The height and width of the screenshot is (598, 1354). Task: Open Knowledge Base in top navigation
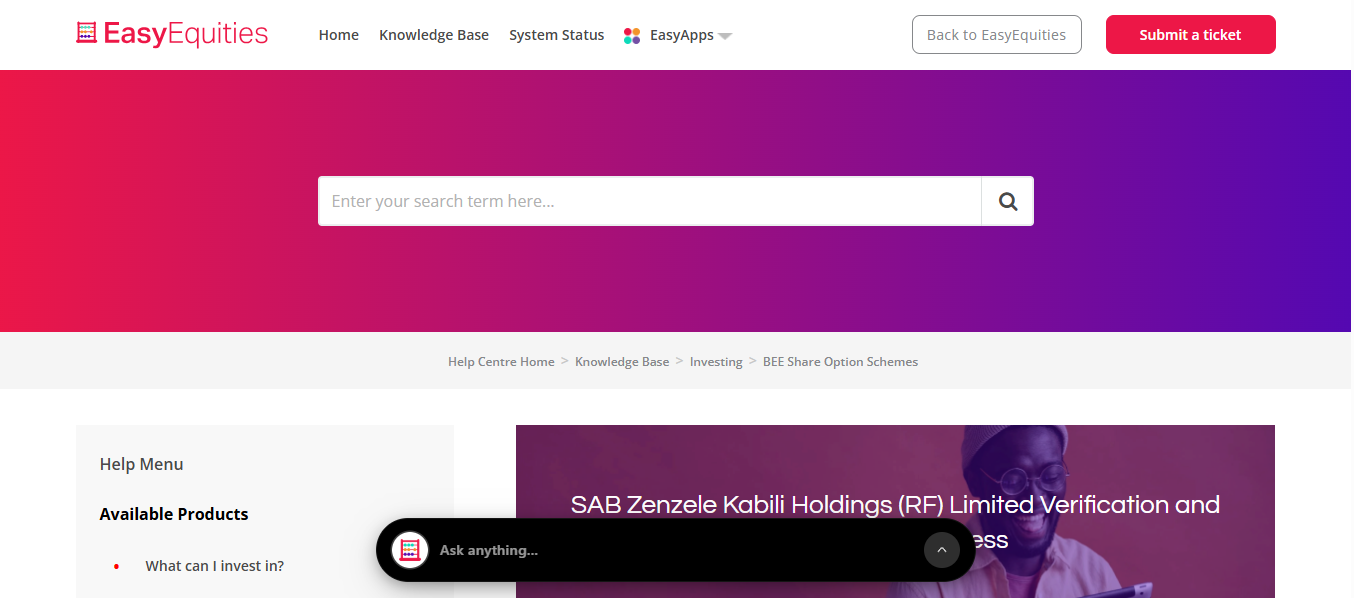click(434, 35)
